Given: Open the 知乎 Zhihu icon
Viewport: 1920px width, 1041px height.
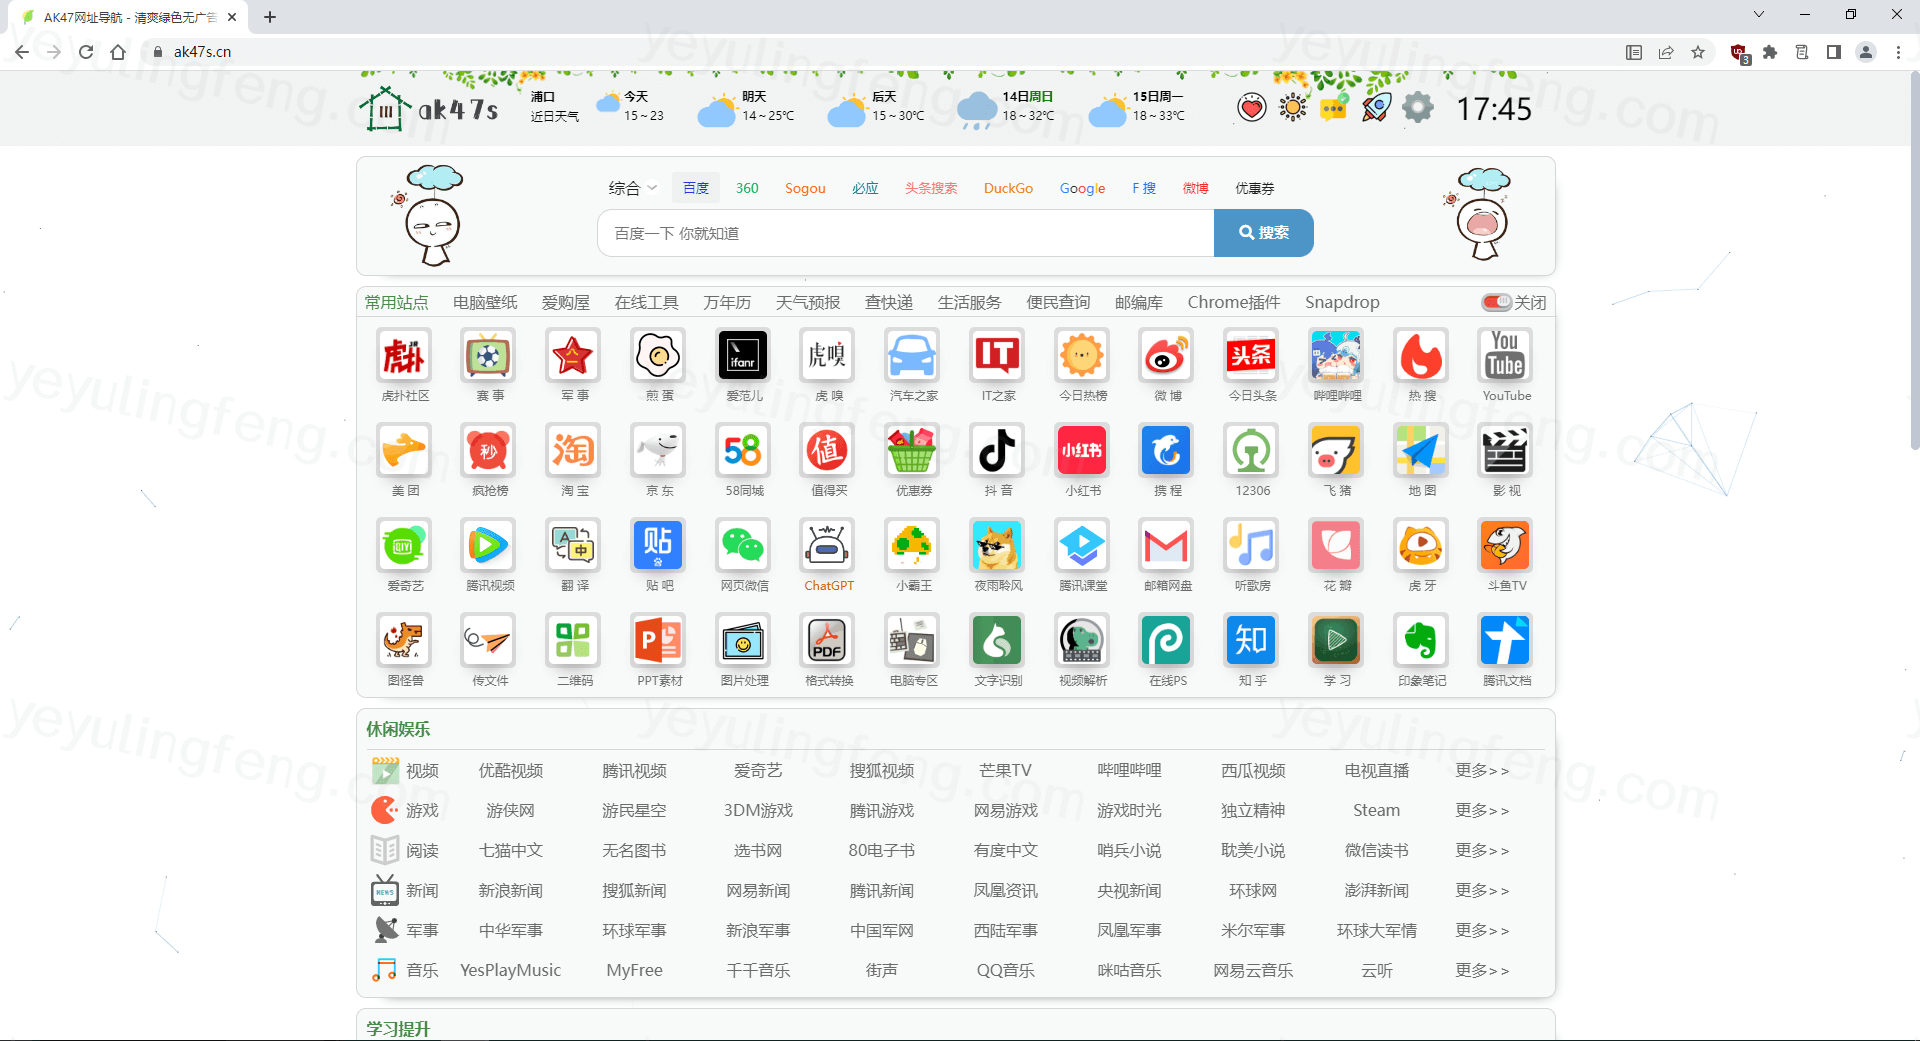Looking at the screenshot, I should pos(1251,641).
